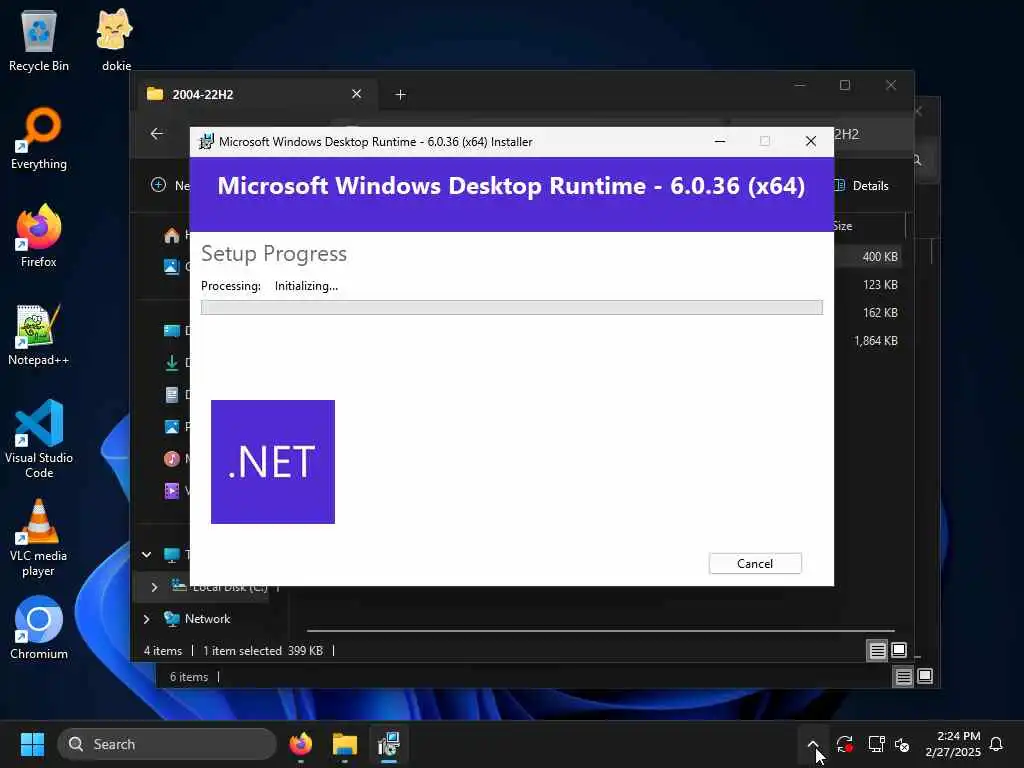Select the file sized 123 KB

(x=880, y=285)
